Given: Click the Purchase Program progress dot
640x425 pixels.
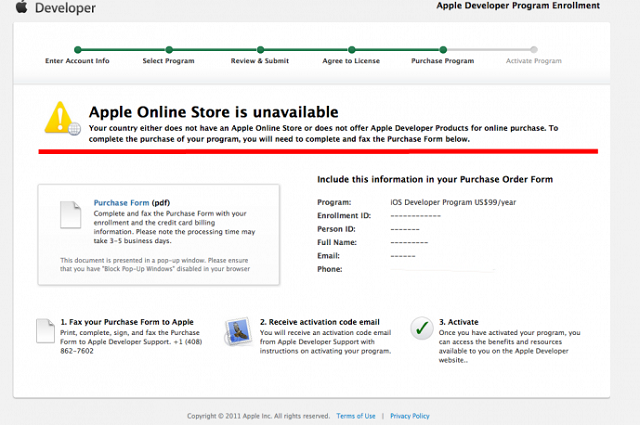Looking at the screenshot, I should (443, 50).
